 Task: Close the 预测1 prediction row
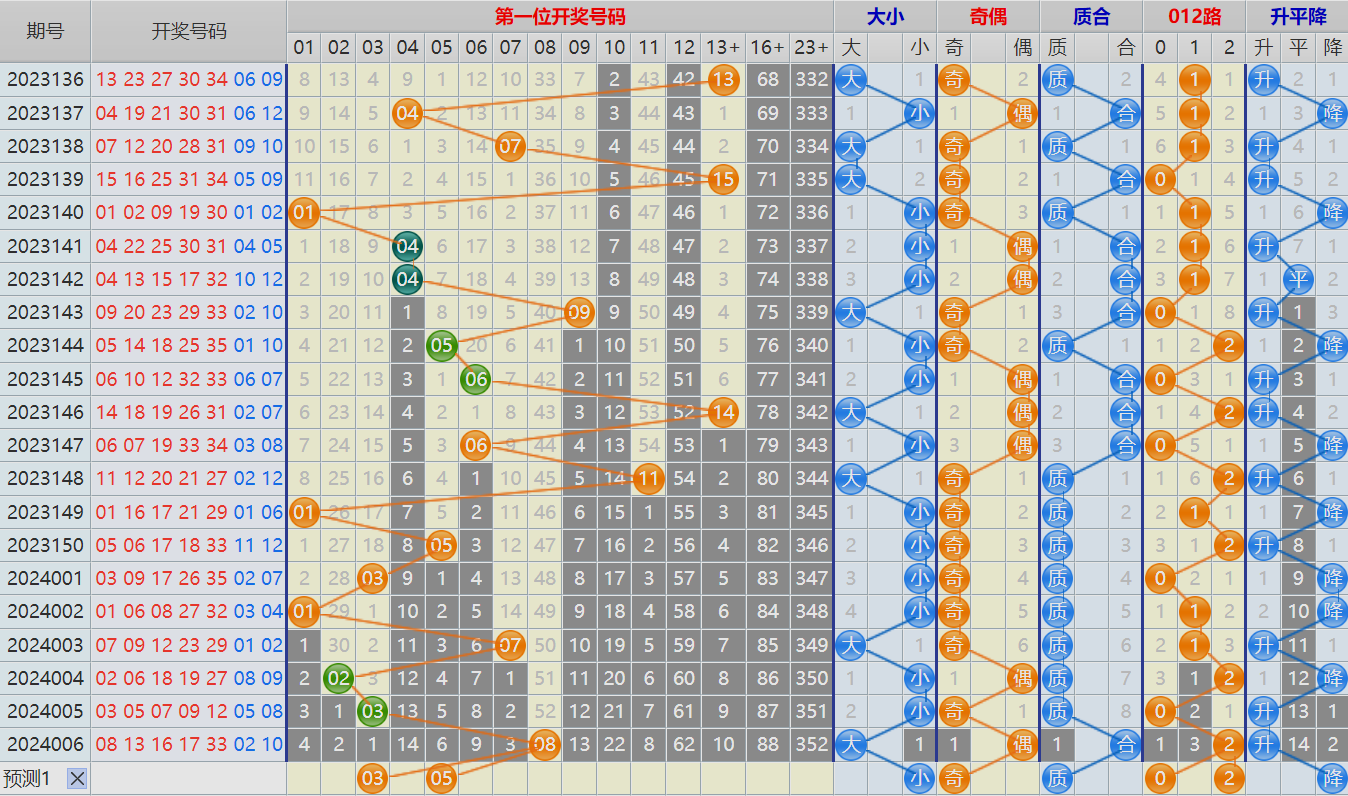pyautogui.click(x=77, y=778)
